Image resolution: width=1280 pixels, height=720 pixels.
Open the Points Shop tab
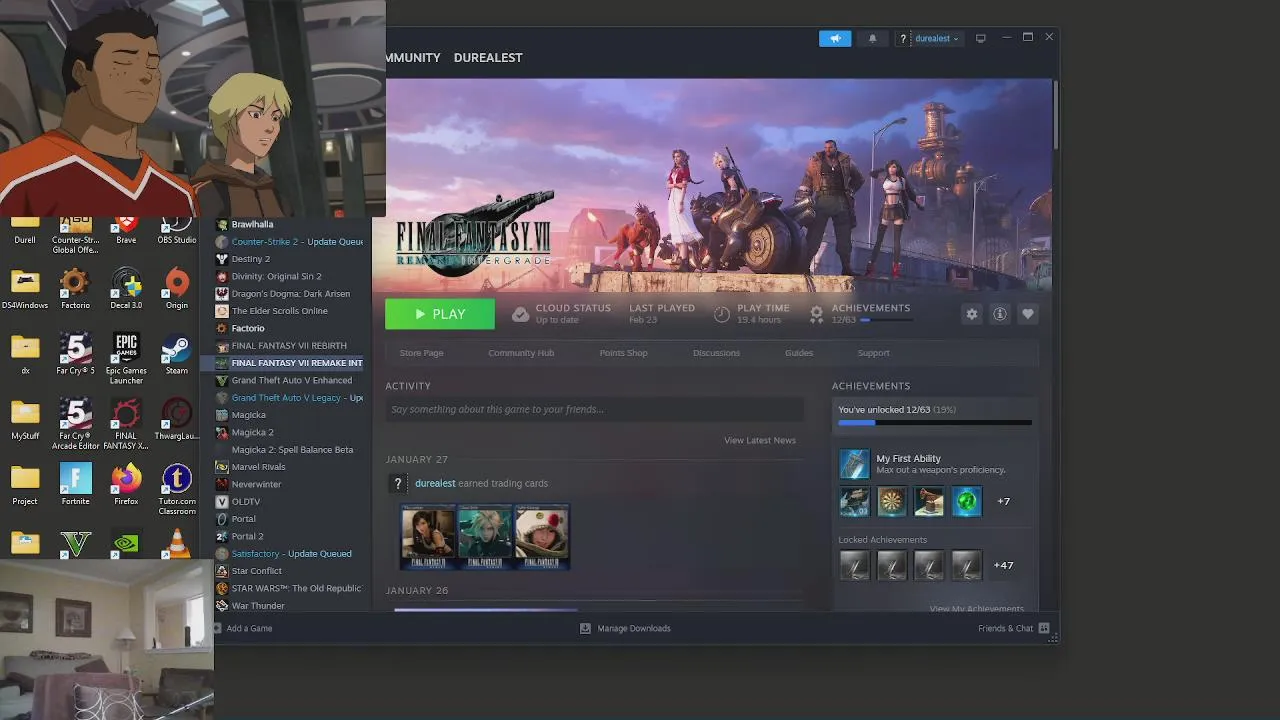[x=623, y=353]
